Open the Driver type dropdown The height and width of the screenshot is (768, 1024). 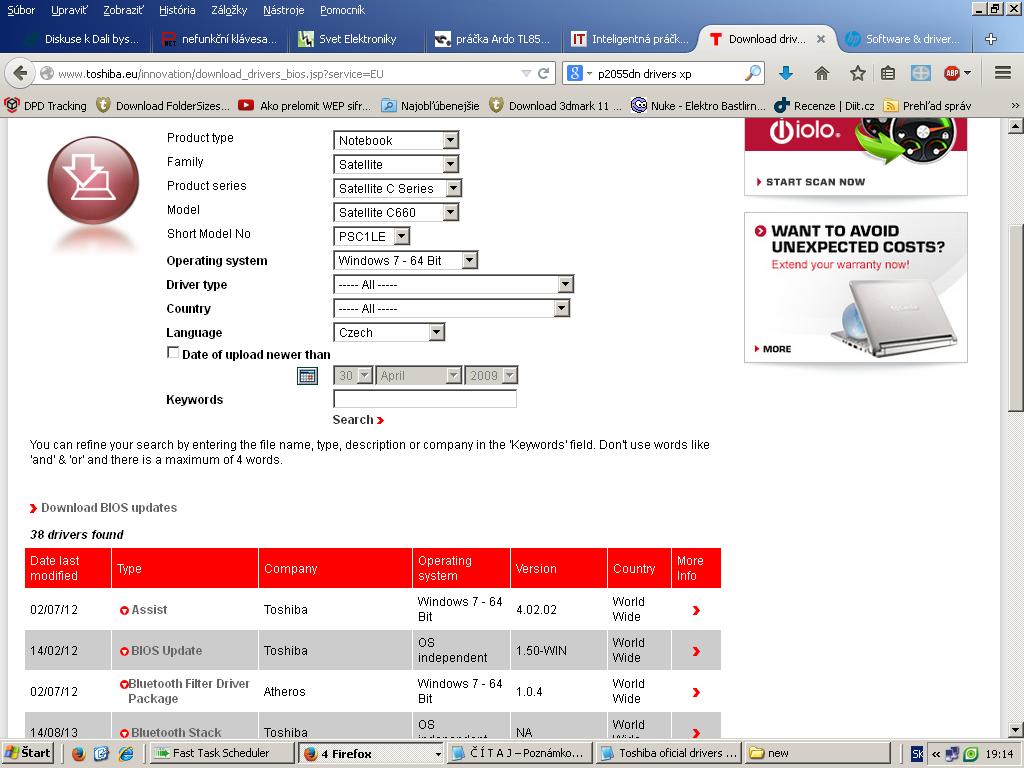(x=454, y=284)
